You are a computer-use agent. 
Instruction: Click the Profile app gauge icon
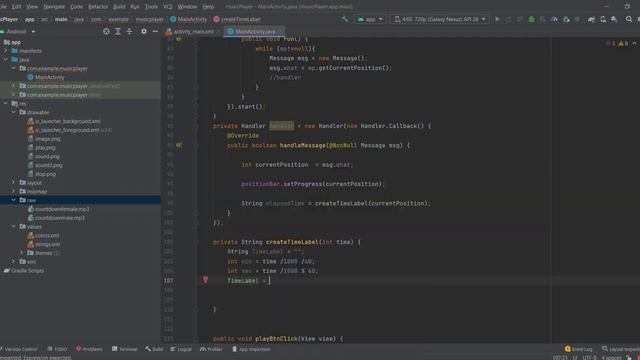pos(554,19)
